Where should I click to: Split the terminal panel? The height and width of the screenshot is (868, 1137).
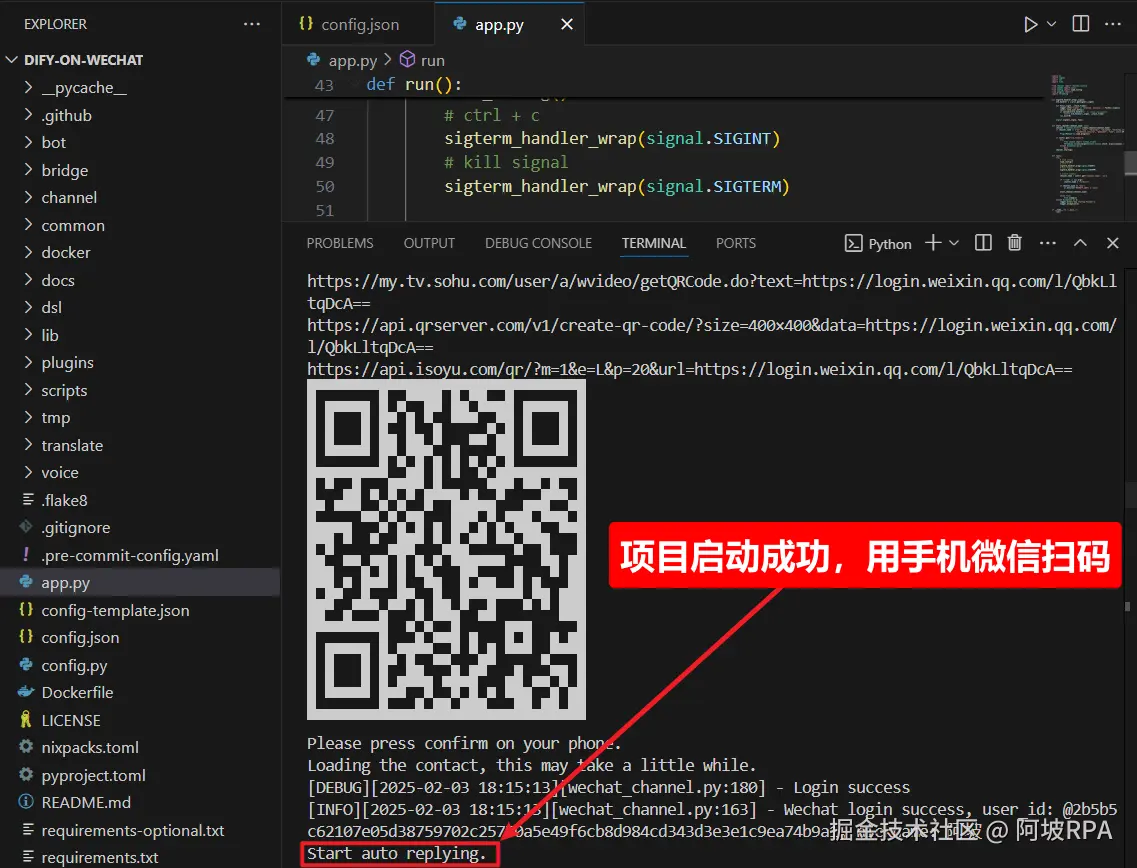983,243
